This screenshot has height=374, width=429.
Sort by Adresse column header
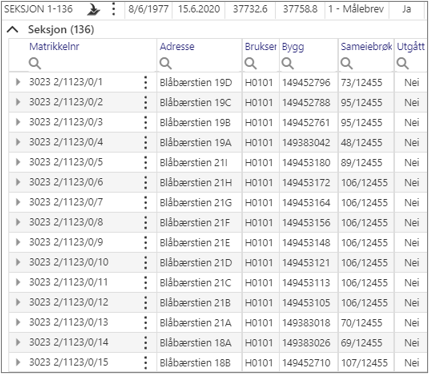(x=177, y=46)
